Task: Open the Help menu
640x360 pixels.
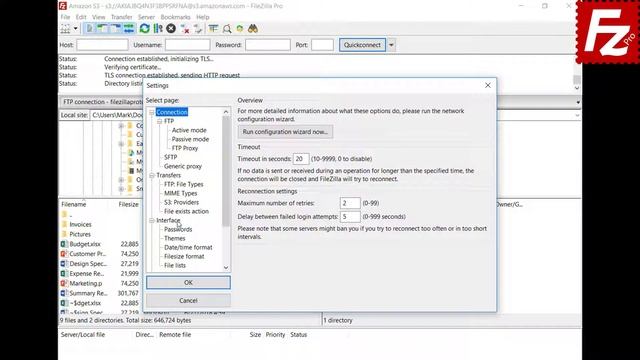Action: (203, 17)
